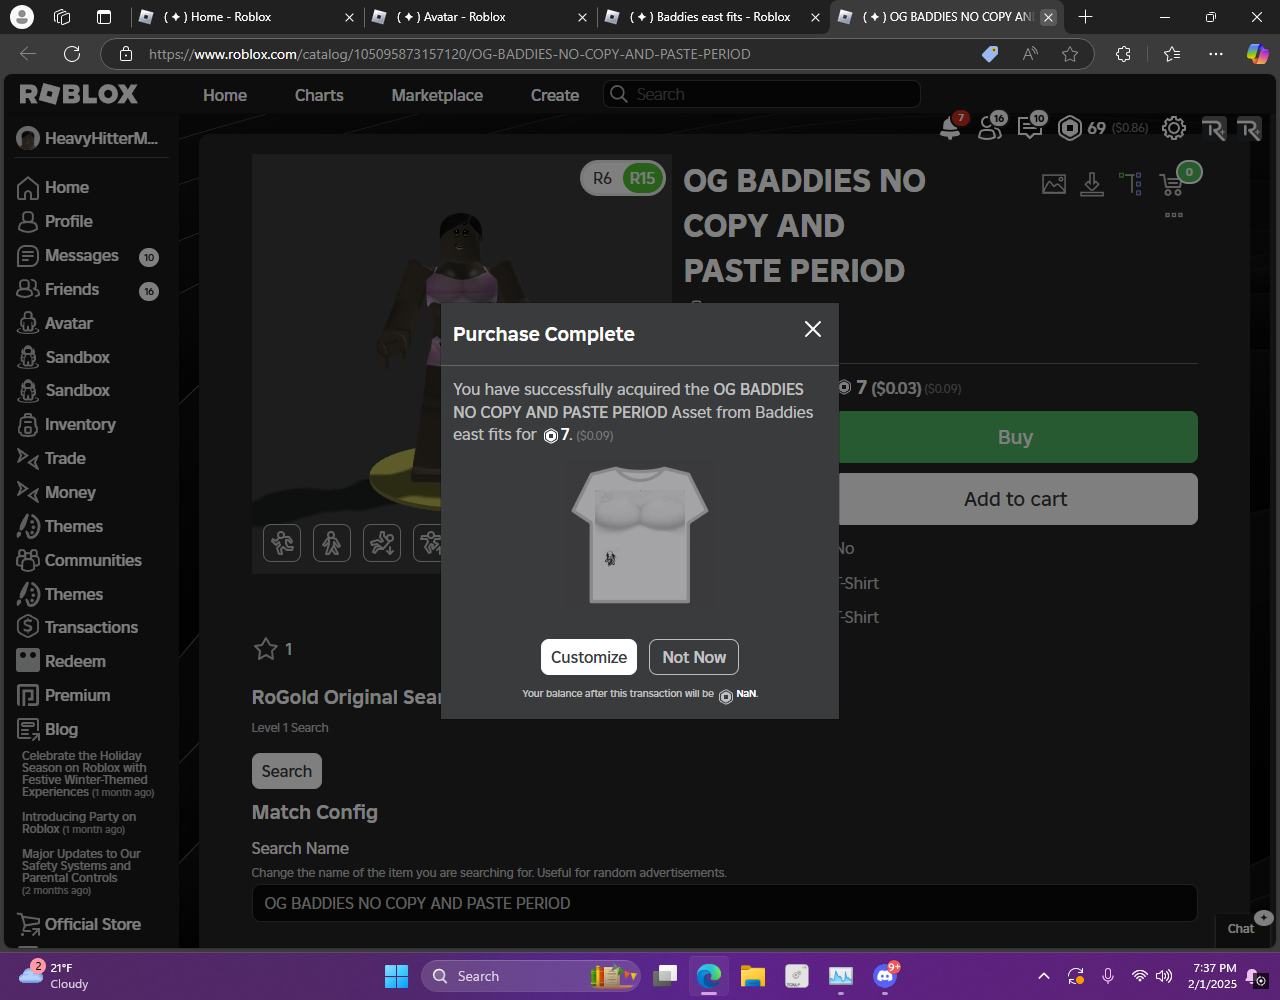This screenshot has width=1280, height=1000.
Task: Open Marketplace in top navigation
Action: tap(437, 95)
